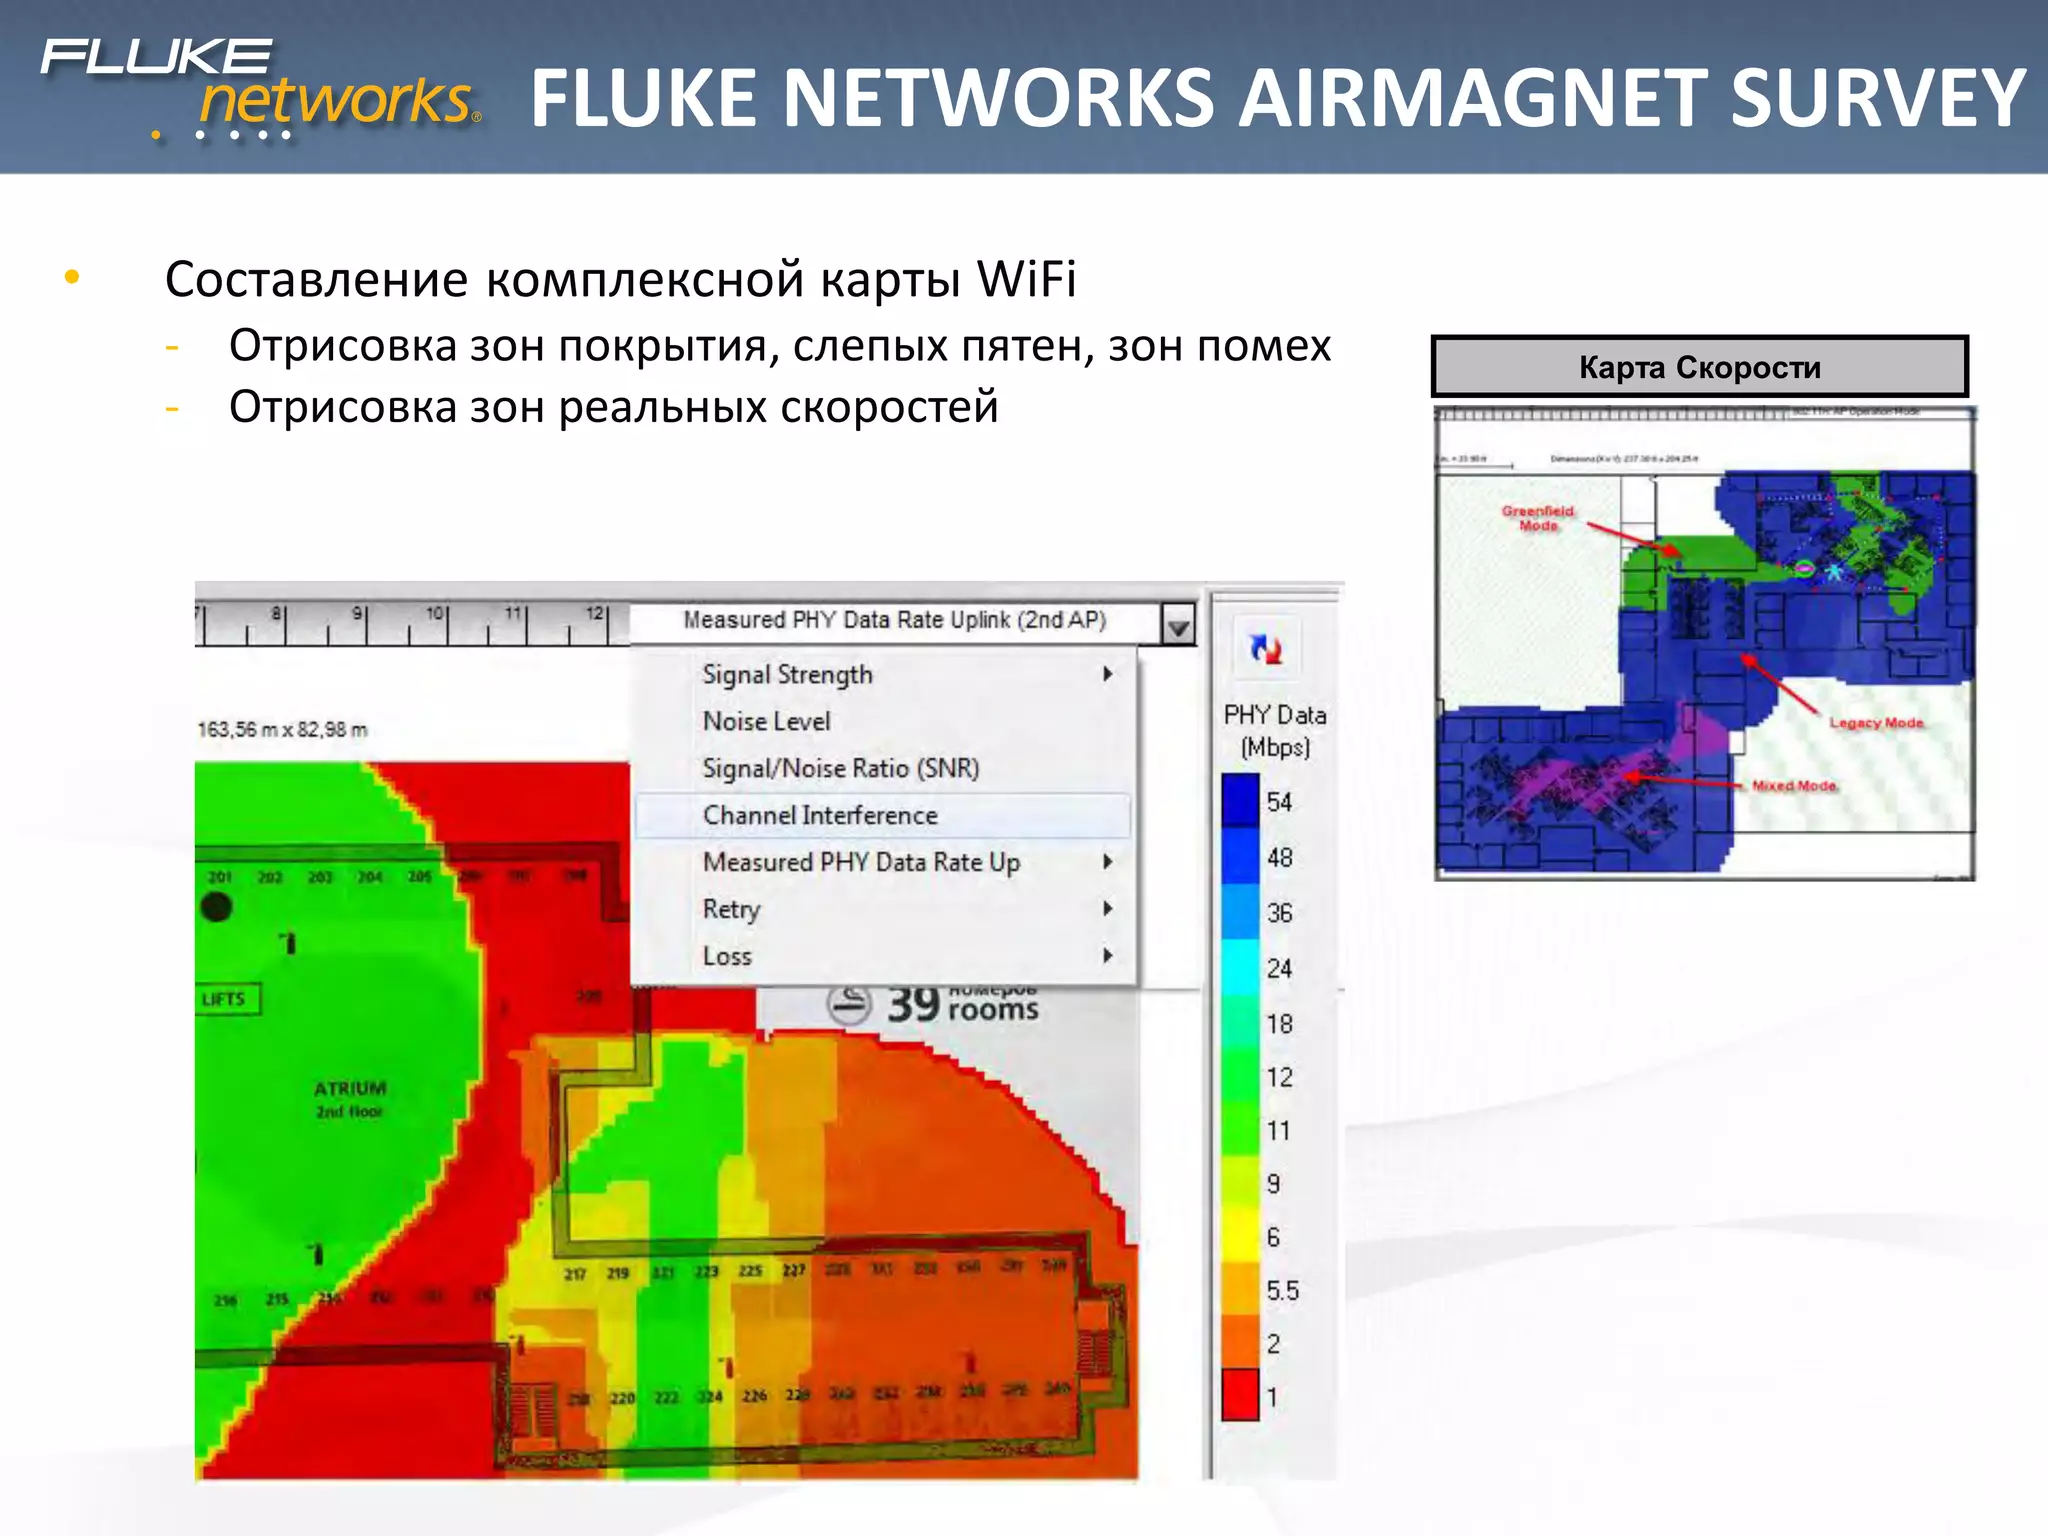
Task: Expand Measured PHY Data Rate Up submenu arrow
Action: point(1108,861)
